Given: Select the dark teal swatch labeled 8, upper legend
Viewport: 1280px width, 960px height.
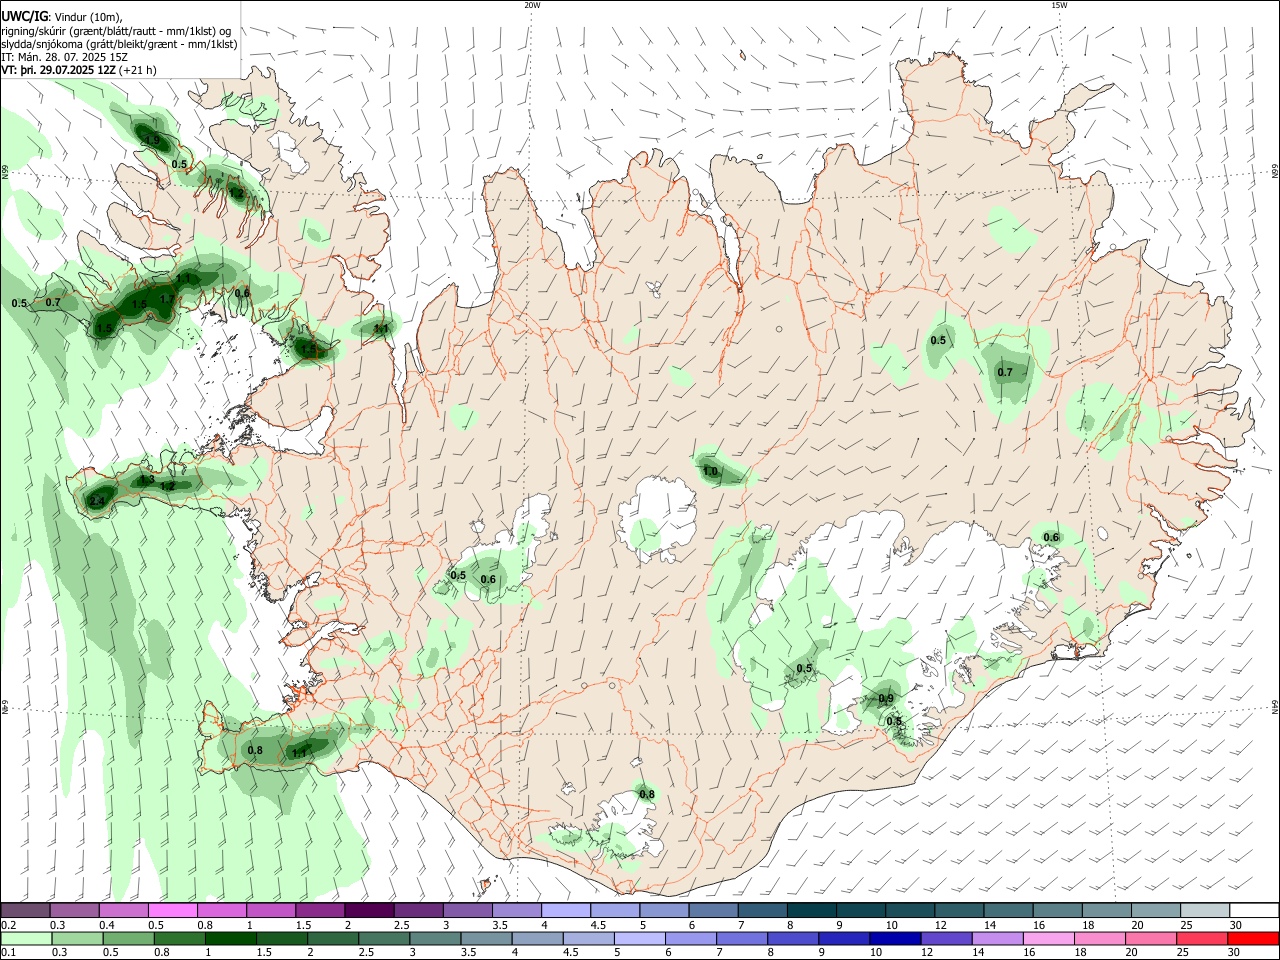Looking at the screenshot, I should [812, 911].
